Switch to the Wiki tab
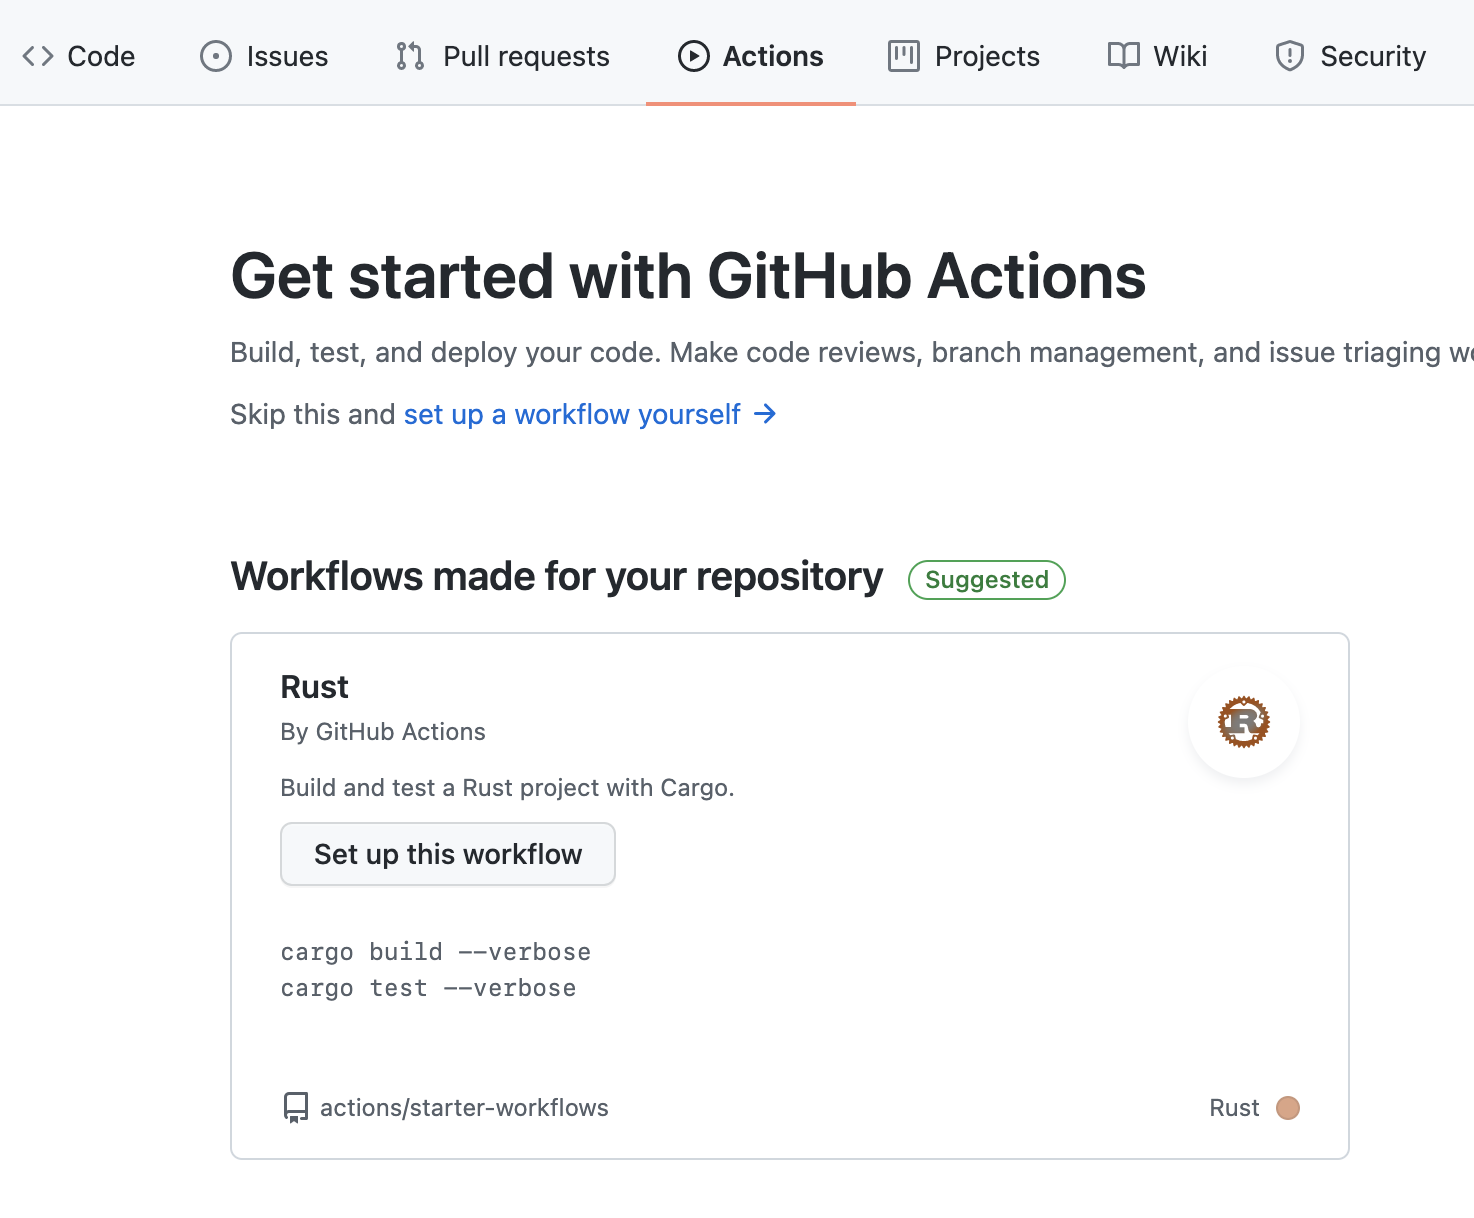 (x=1180, y=56)
